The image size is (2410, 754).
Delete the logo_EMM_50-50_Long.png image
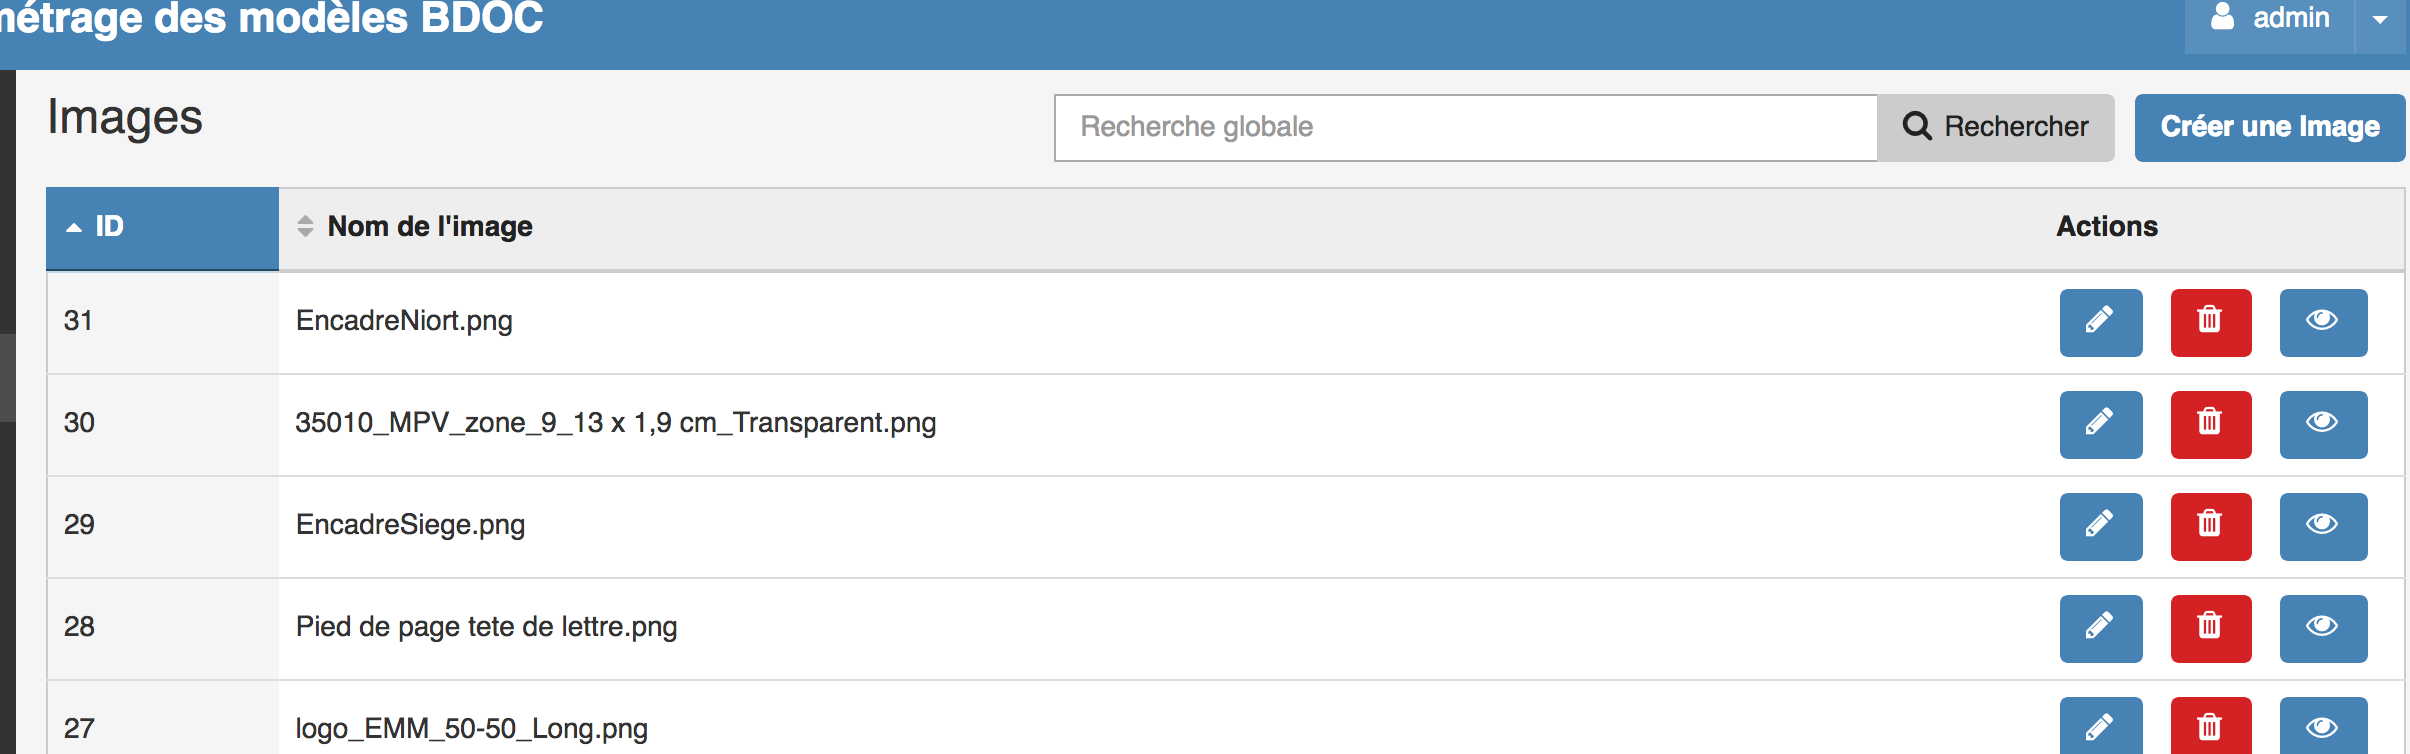coord(2211,726)
